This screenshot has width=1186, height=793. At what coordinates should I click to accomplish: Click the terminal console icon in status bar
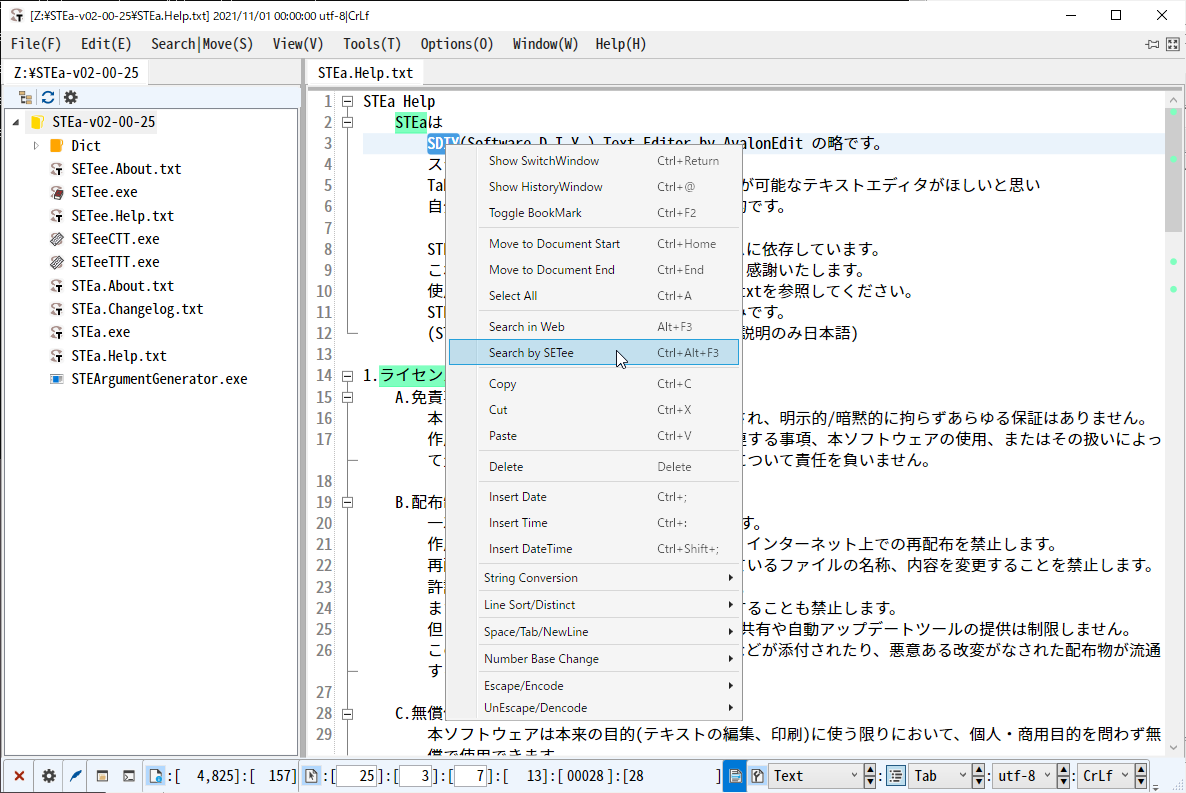[x=129, y=776]
